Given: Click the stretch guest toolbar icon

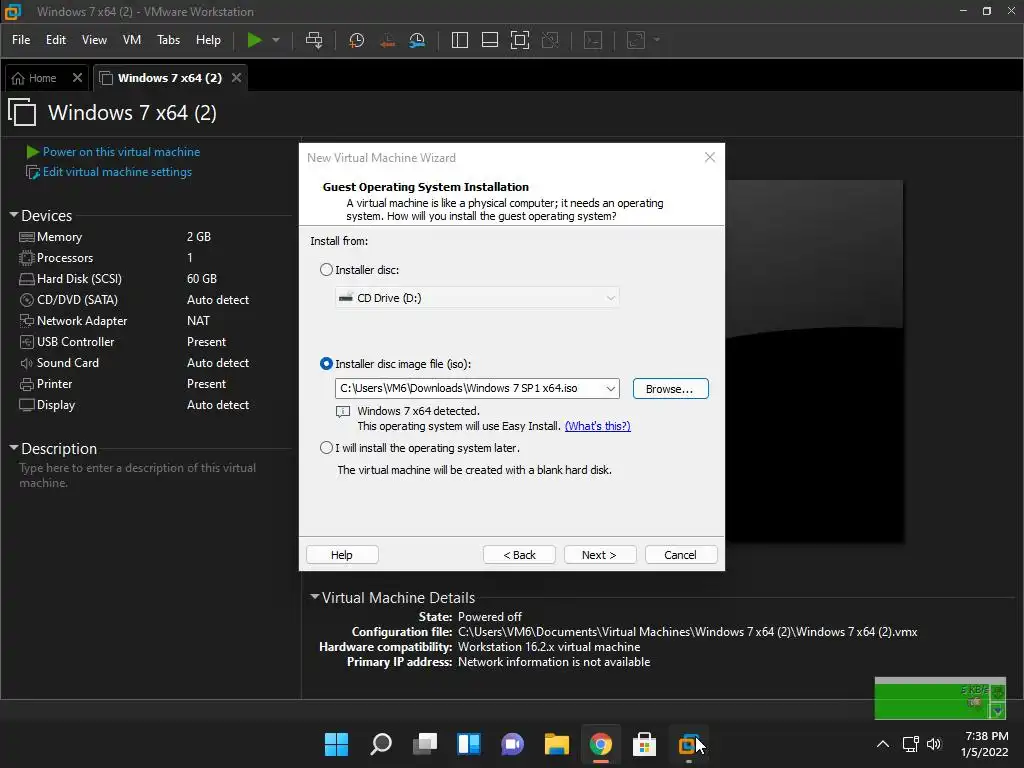Looking at the screenshot, I should click(636, 40).
